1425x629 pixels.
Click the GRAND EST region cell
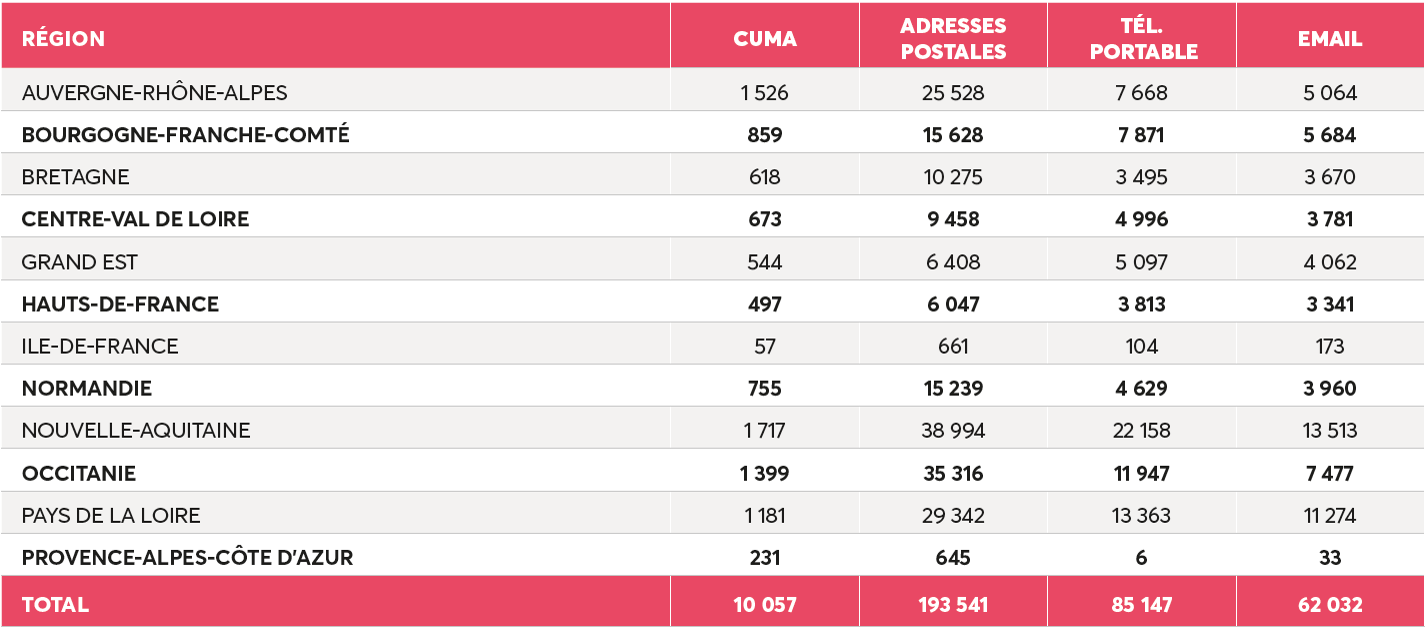[x=80, y=262]
